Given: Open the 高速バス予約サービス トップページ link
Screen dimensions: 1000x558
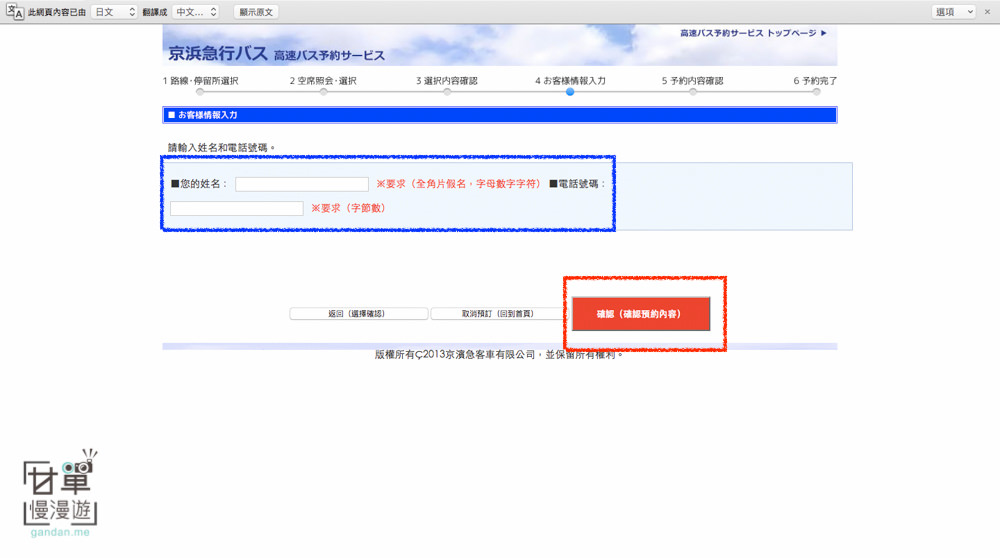Looking at the screenshot, I should [x=753, y=33].
